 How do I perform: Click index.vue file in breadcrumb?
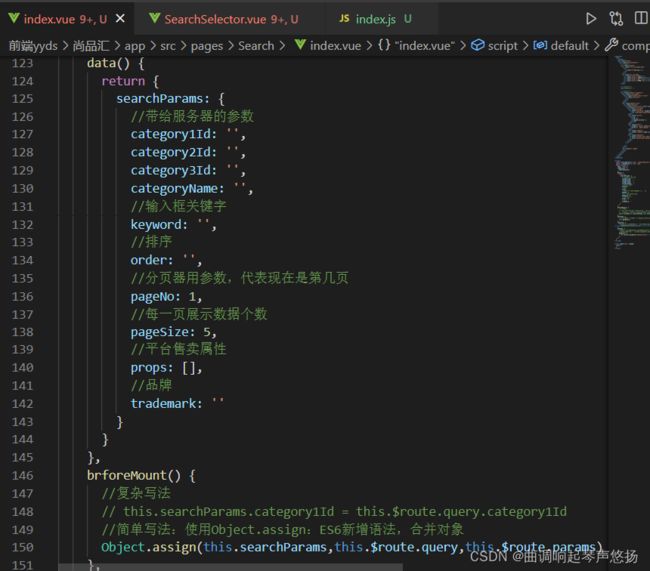335,46
